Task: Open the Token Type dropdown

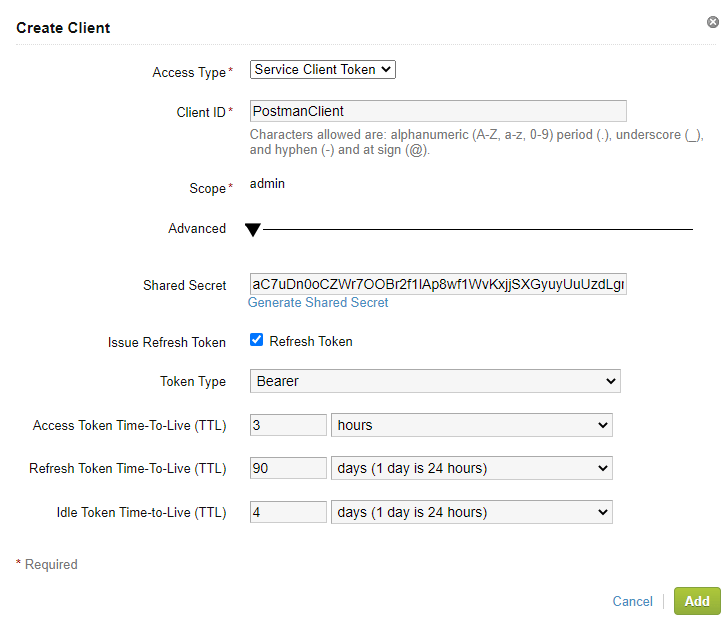Action: click(x=435, y=381)
